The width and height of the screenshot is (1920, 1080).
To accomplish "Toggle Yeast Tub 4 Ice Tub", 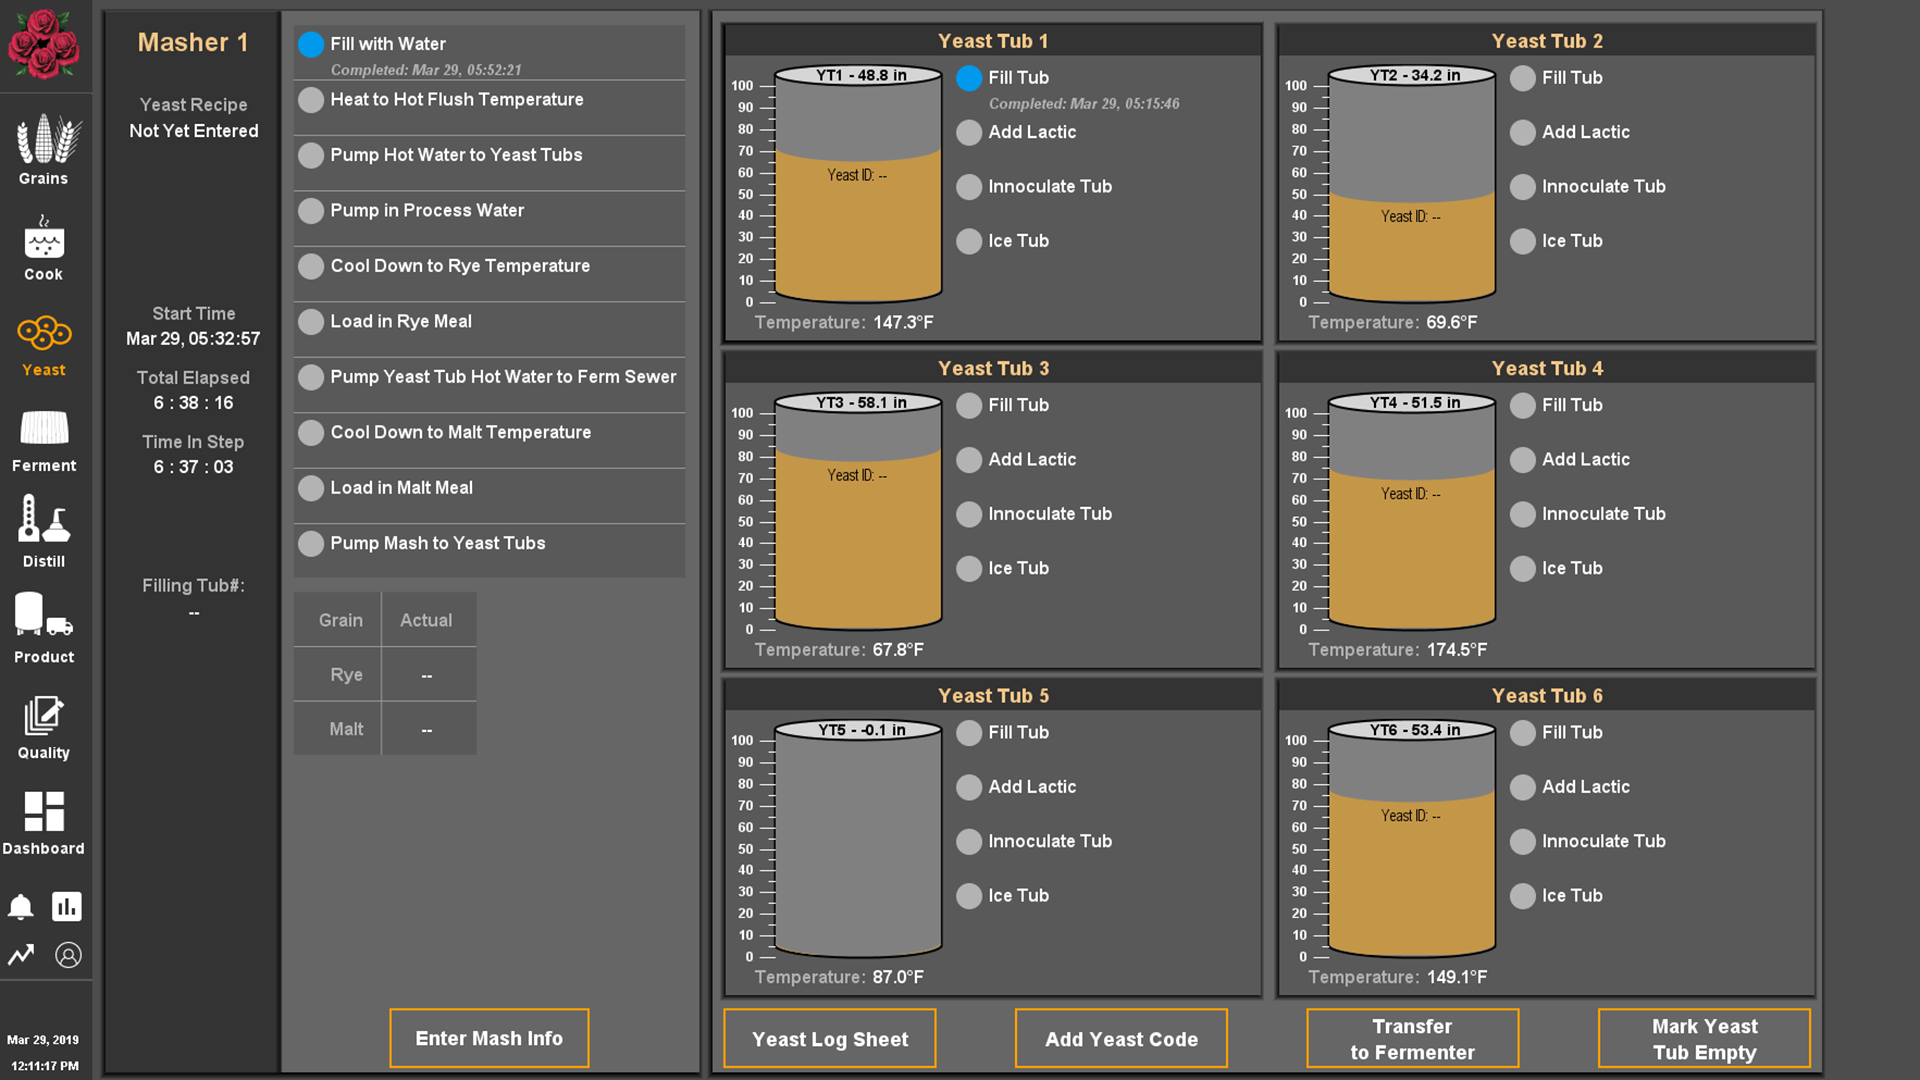I will 1523,568.
